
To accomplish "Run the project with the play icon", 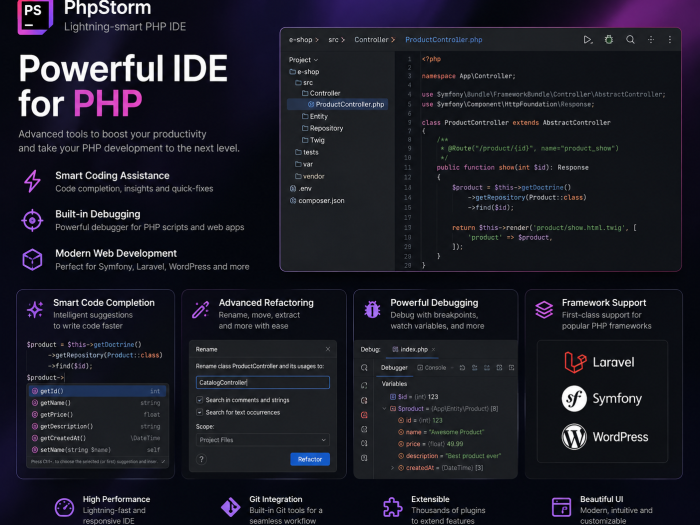I will pyautogui.click(x=588, y=40).
